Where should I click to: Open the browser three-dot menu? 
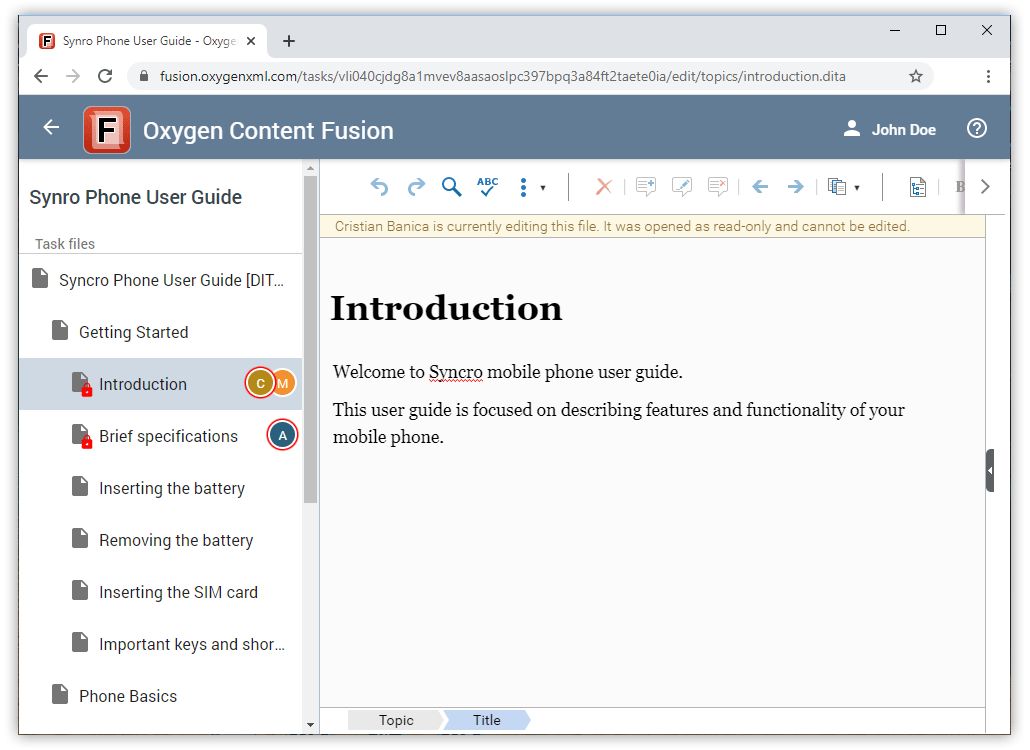(988, 76)
